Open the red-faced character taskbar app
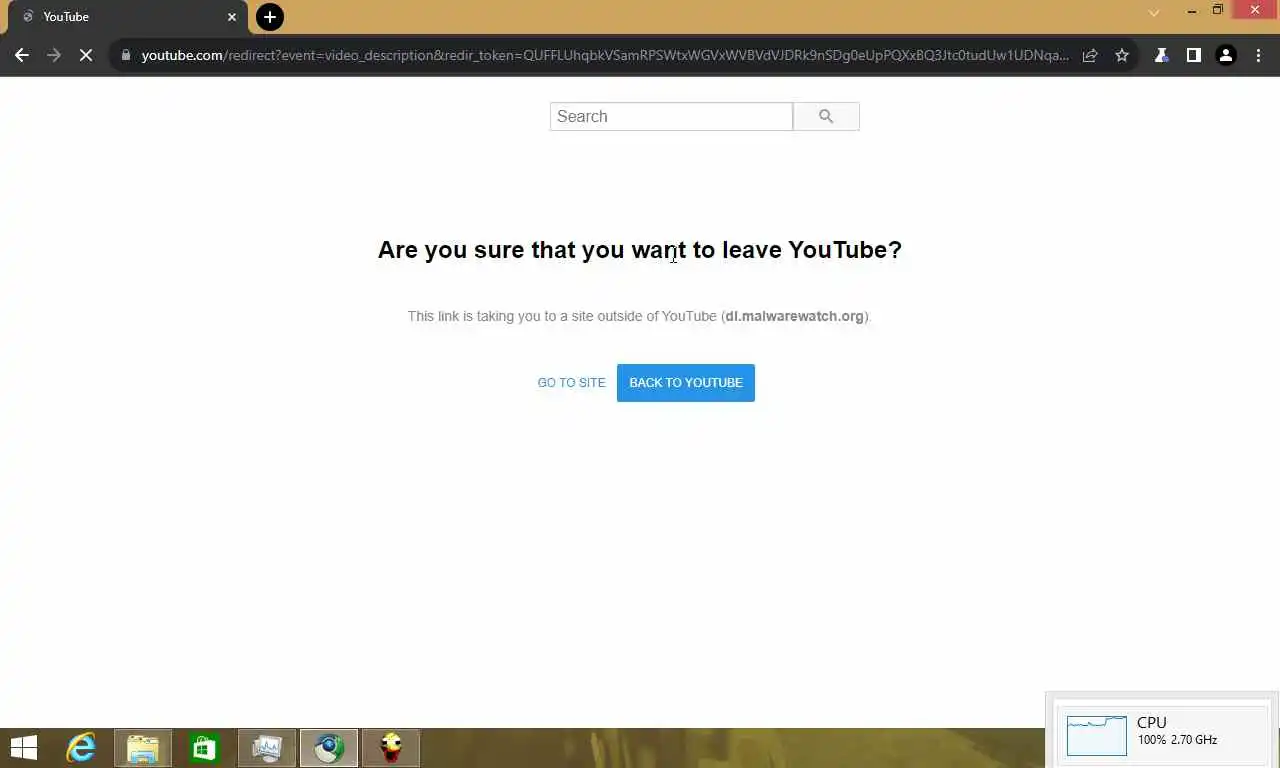 click(391, 748)
